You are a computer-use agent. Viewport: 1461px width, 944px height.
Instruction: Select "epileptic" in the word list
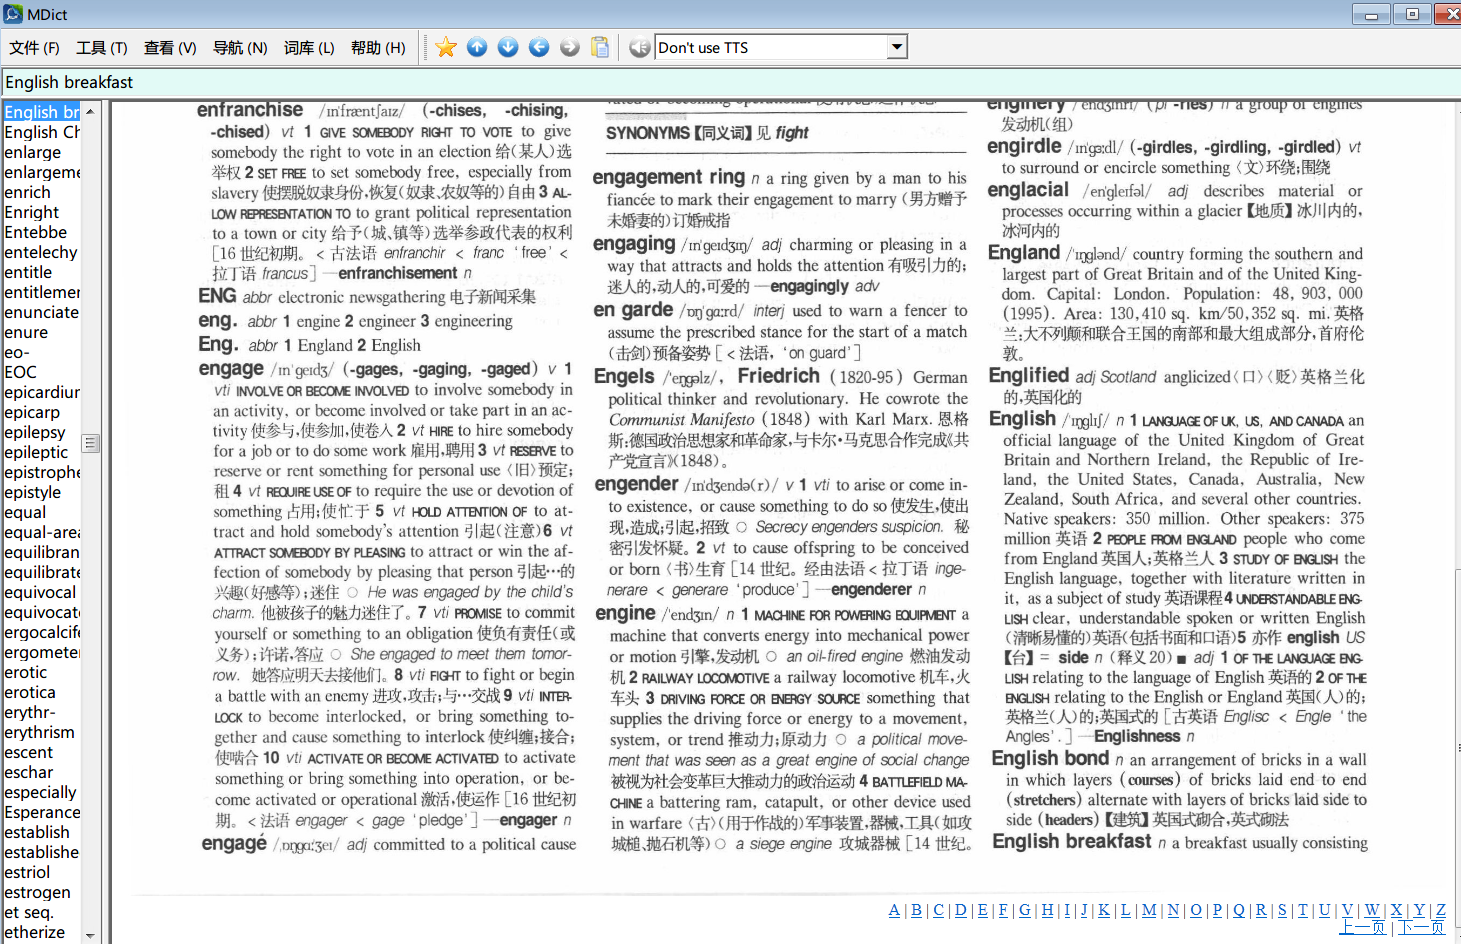pos(36,452)
